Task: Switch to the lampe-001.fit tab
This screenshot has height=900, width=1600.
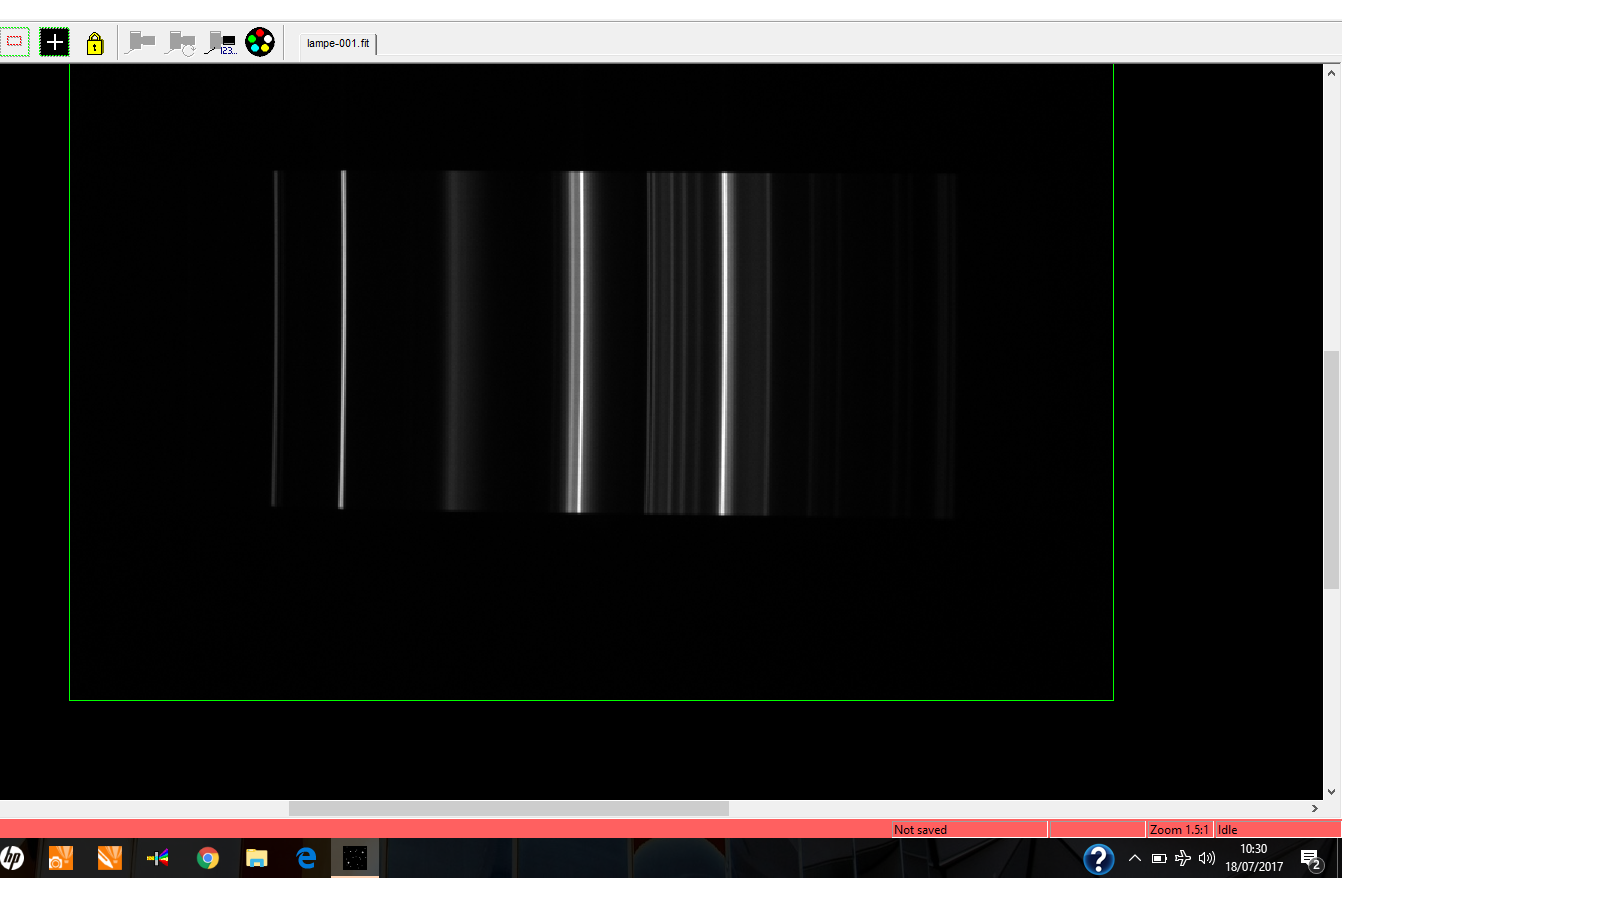Action: coord(338,43)
